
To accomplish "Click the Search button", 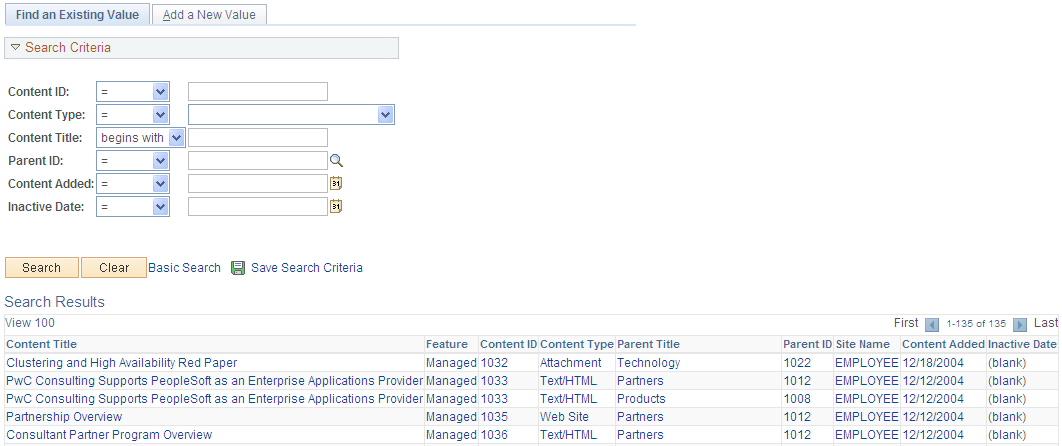I will [x=41, y=267].
